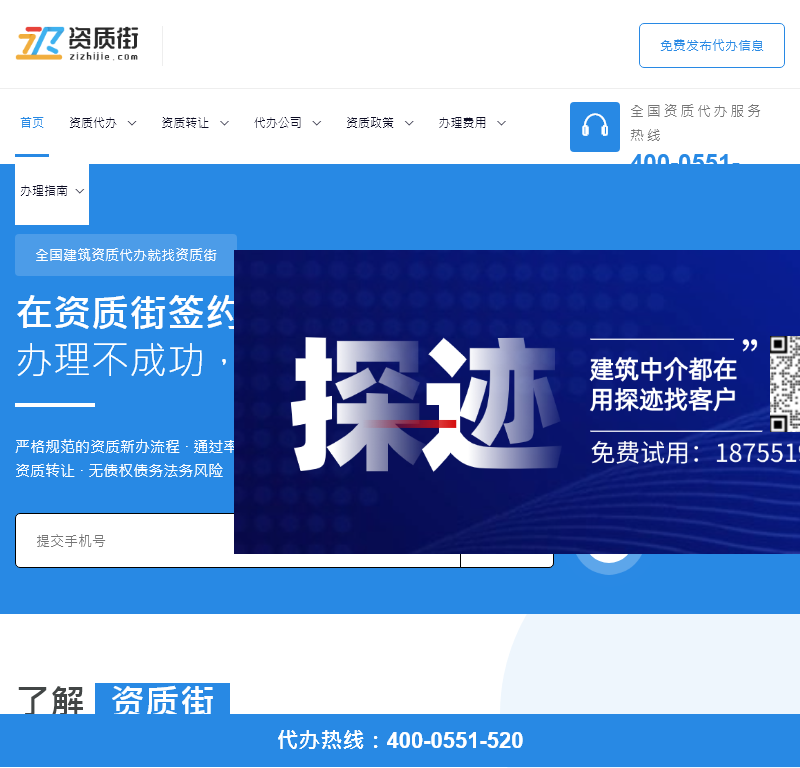Viewport: 800px width, 768px height.
Task: Click 免费试用 phone number in ad
Action: tap(695, 453)
